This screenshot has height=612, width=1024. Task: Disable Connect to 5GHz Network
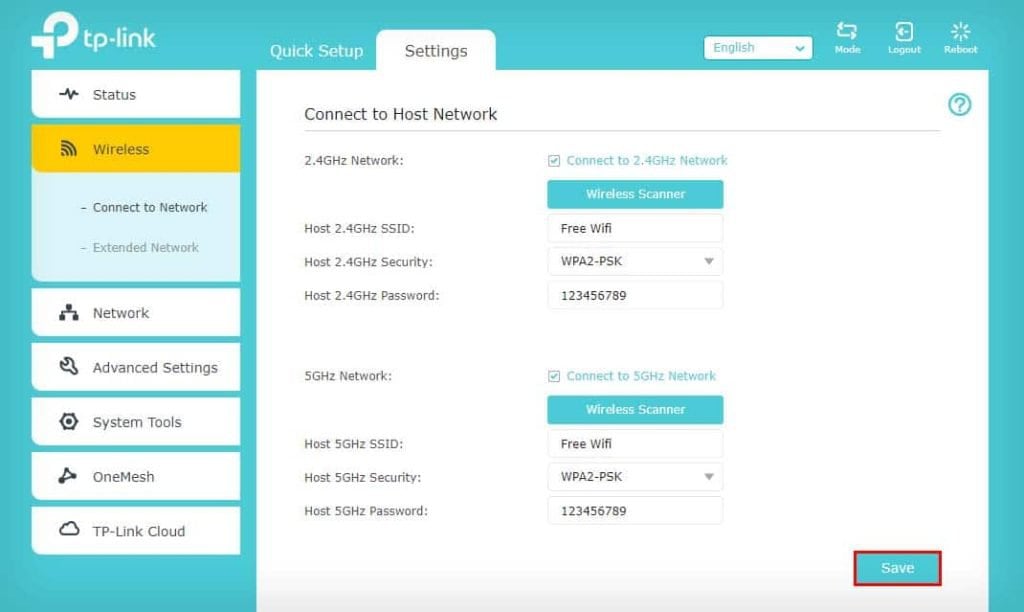click(553, 376)
